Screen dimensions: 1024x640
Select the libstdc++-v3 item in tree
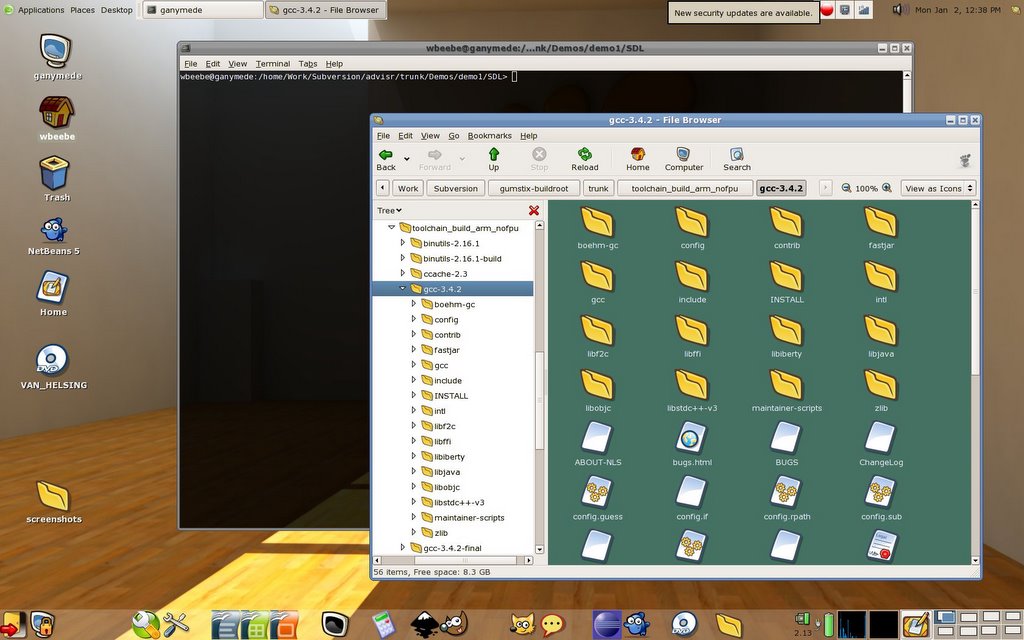(x=459, y=502)
